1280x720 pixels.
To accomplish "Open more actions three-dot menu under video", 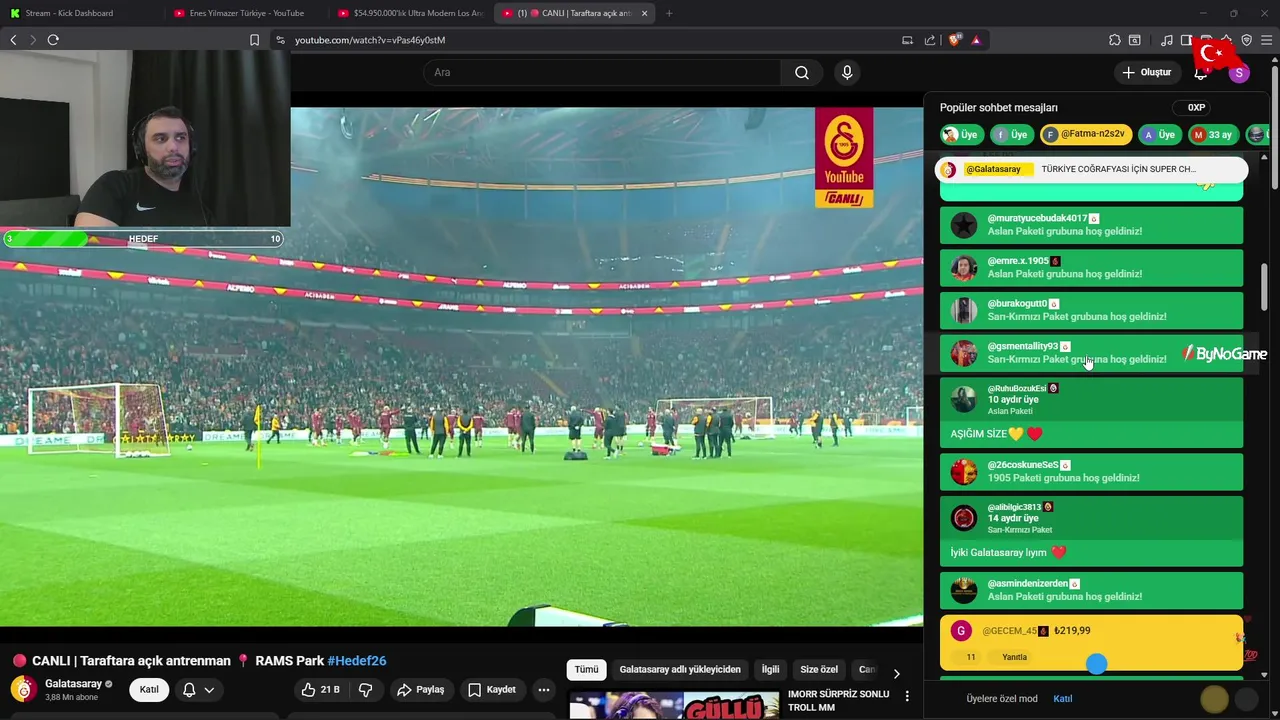I will 544,689.
